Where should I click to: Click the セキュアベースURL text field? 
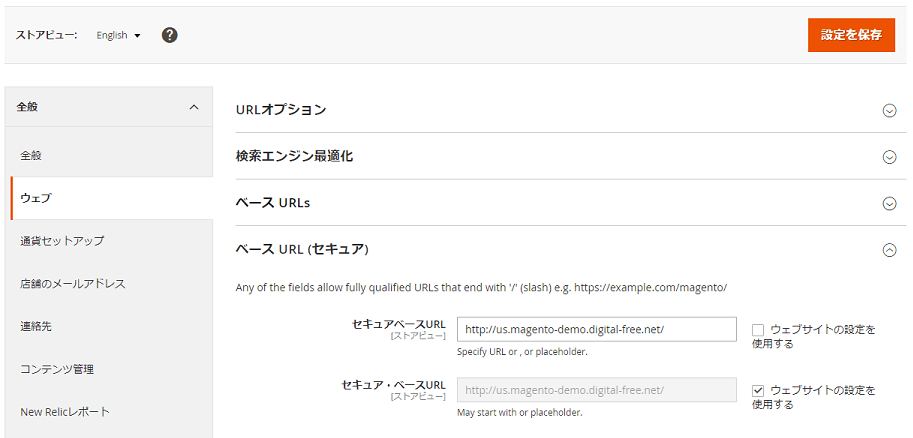[x=596, y=330]
